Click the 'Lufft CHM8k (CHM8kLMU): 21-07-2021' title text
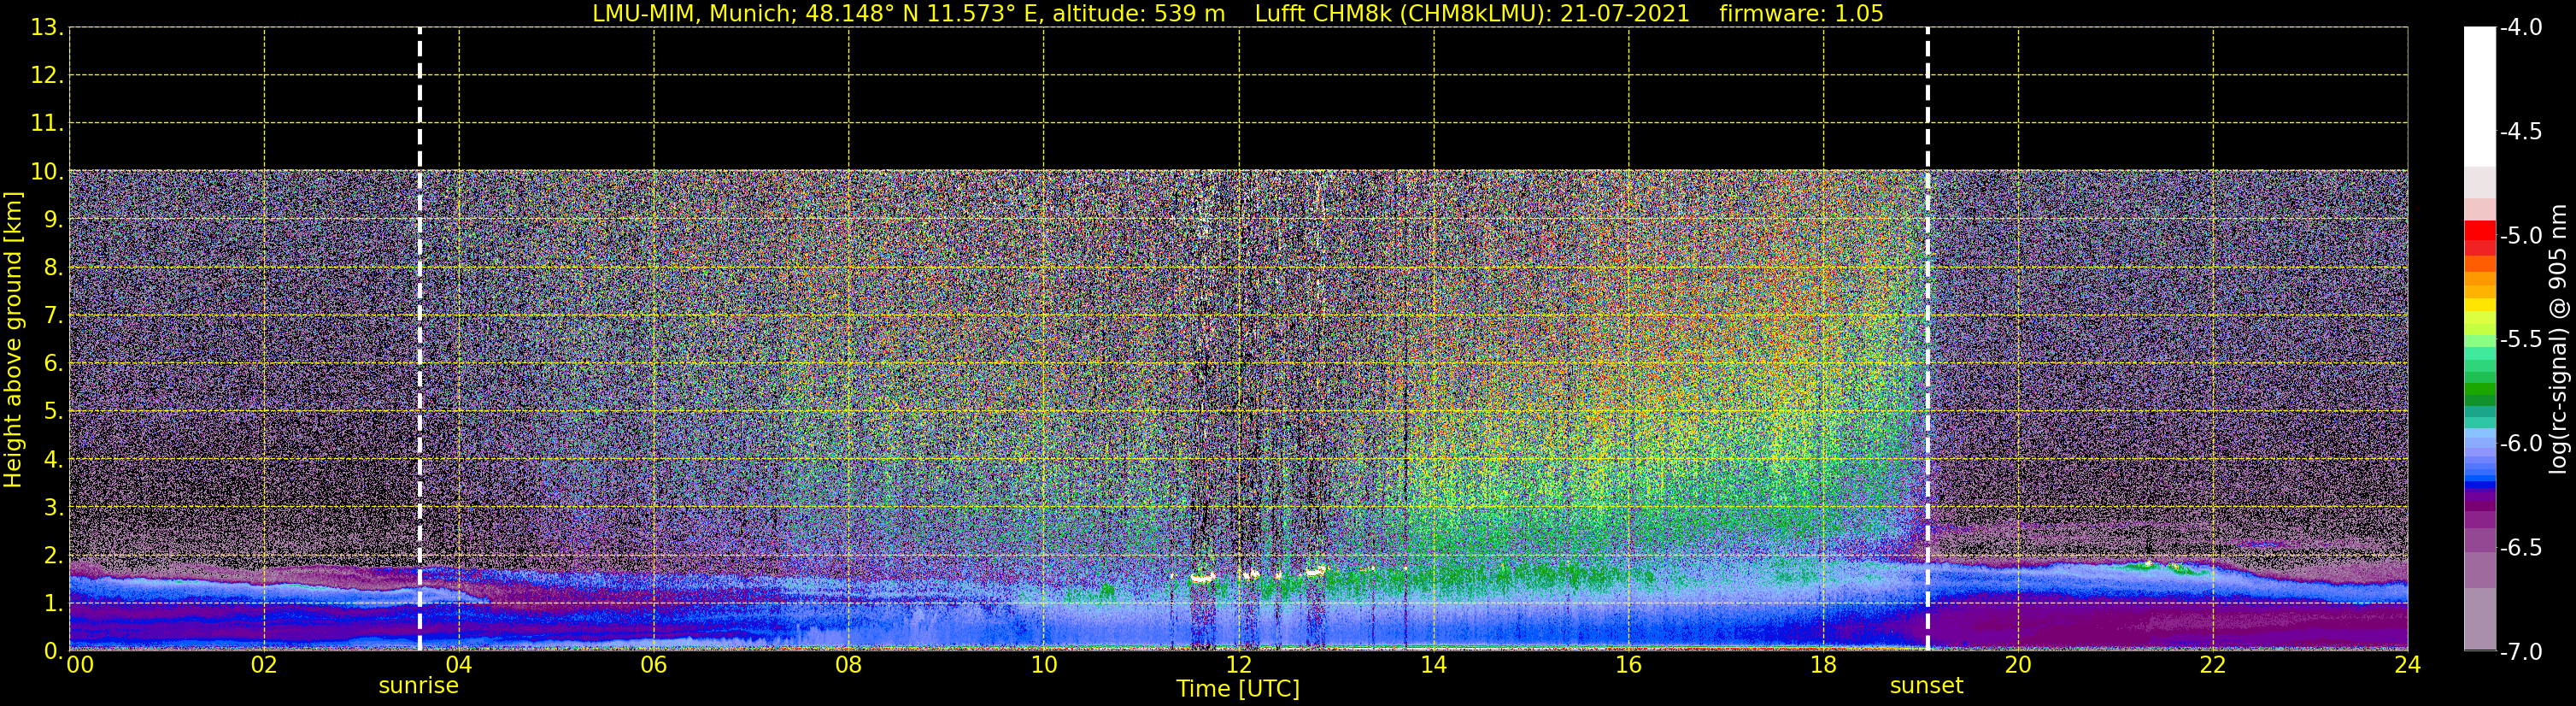This screenshot has width=2576, height=706. (1472, 14)
